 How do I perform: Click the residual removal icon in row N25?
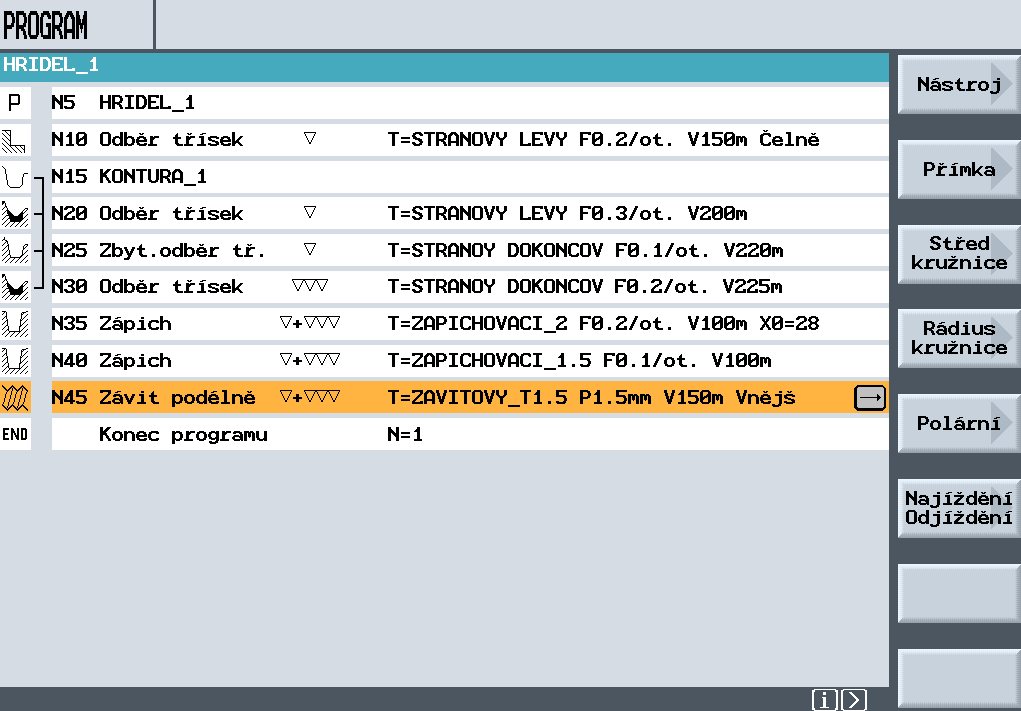pos(15,250)
